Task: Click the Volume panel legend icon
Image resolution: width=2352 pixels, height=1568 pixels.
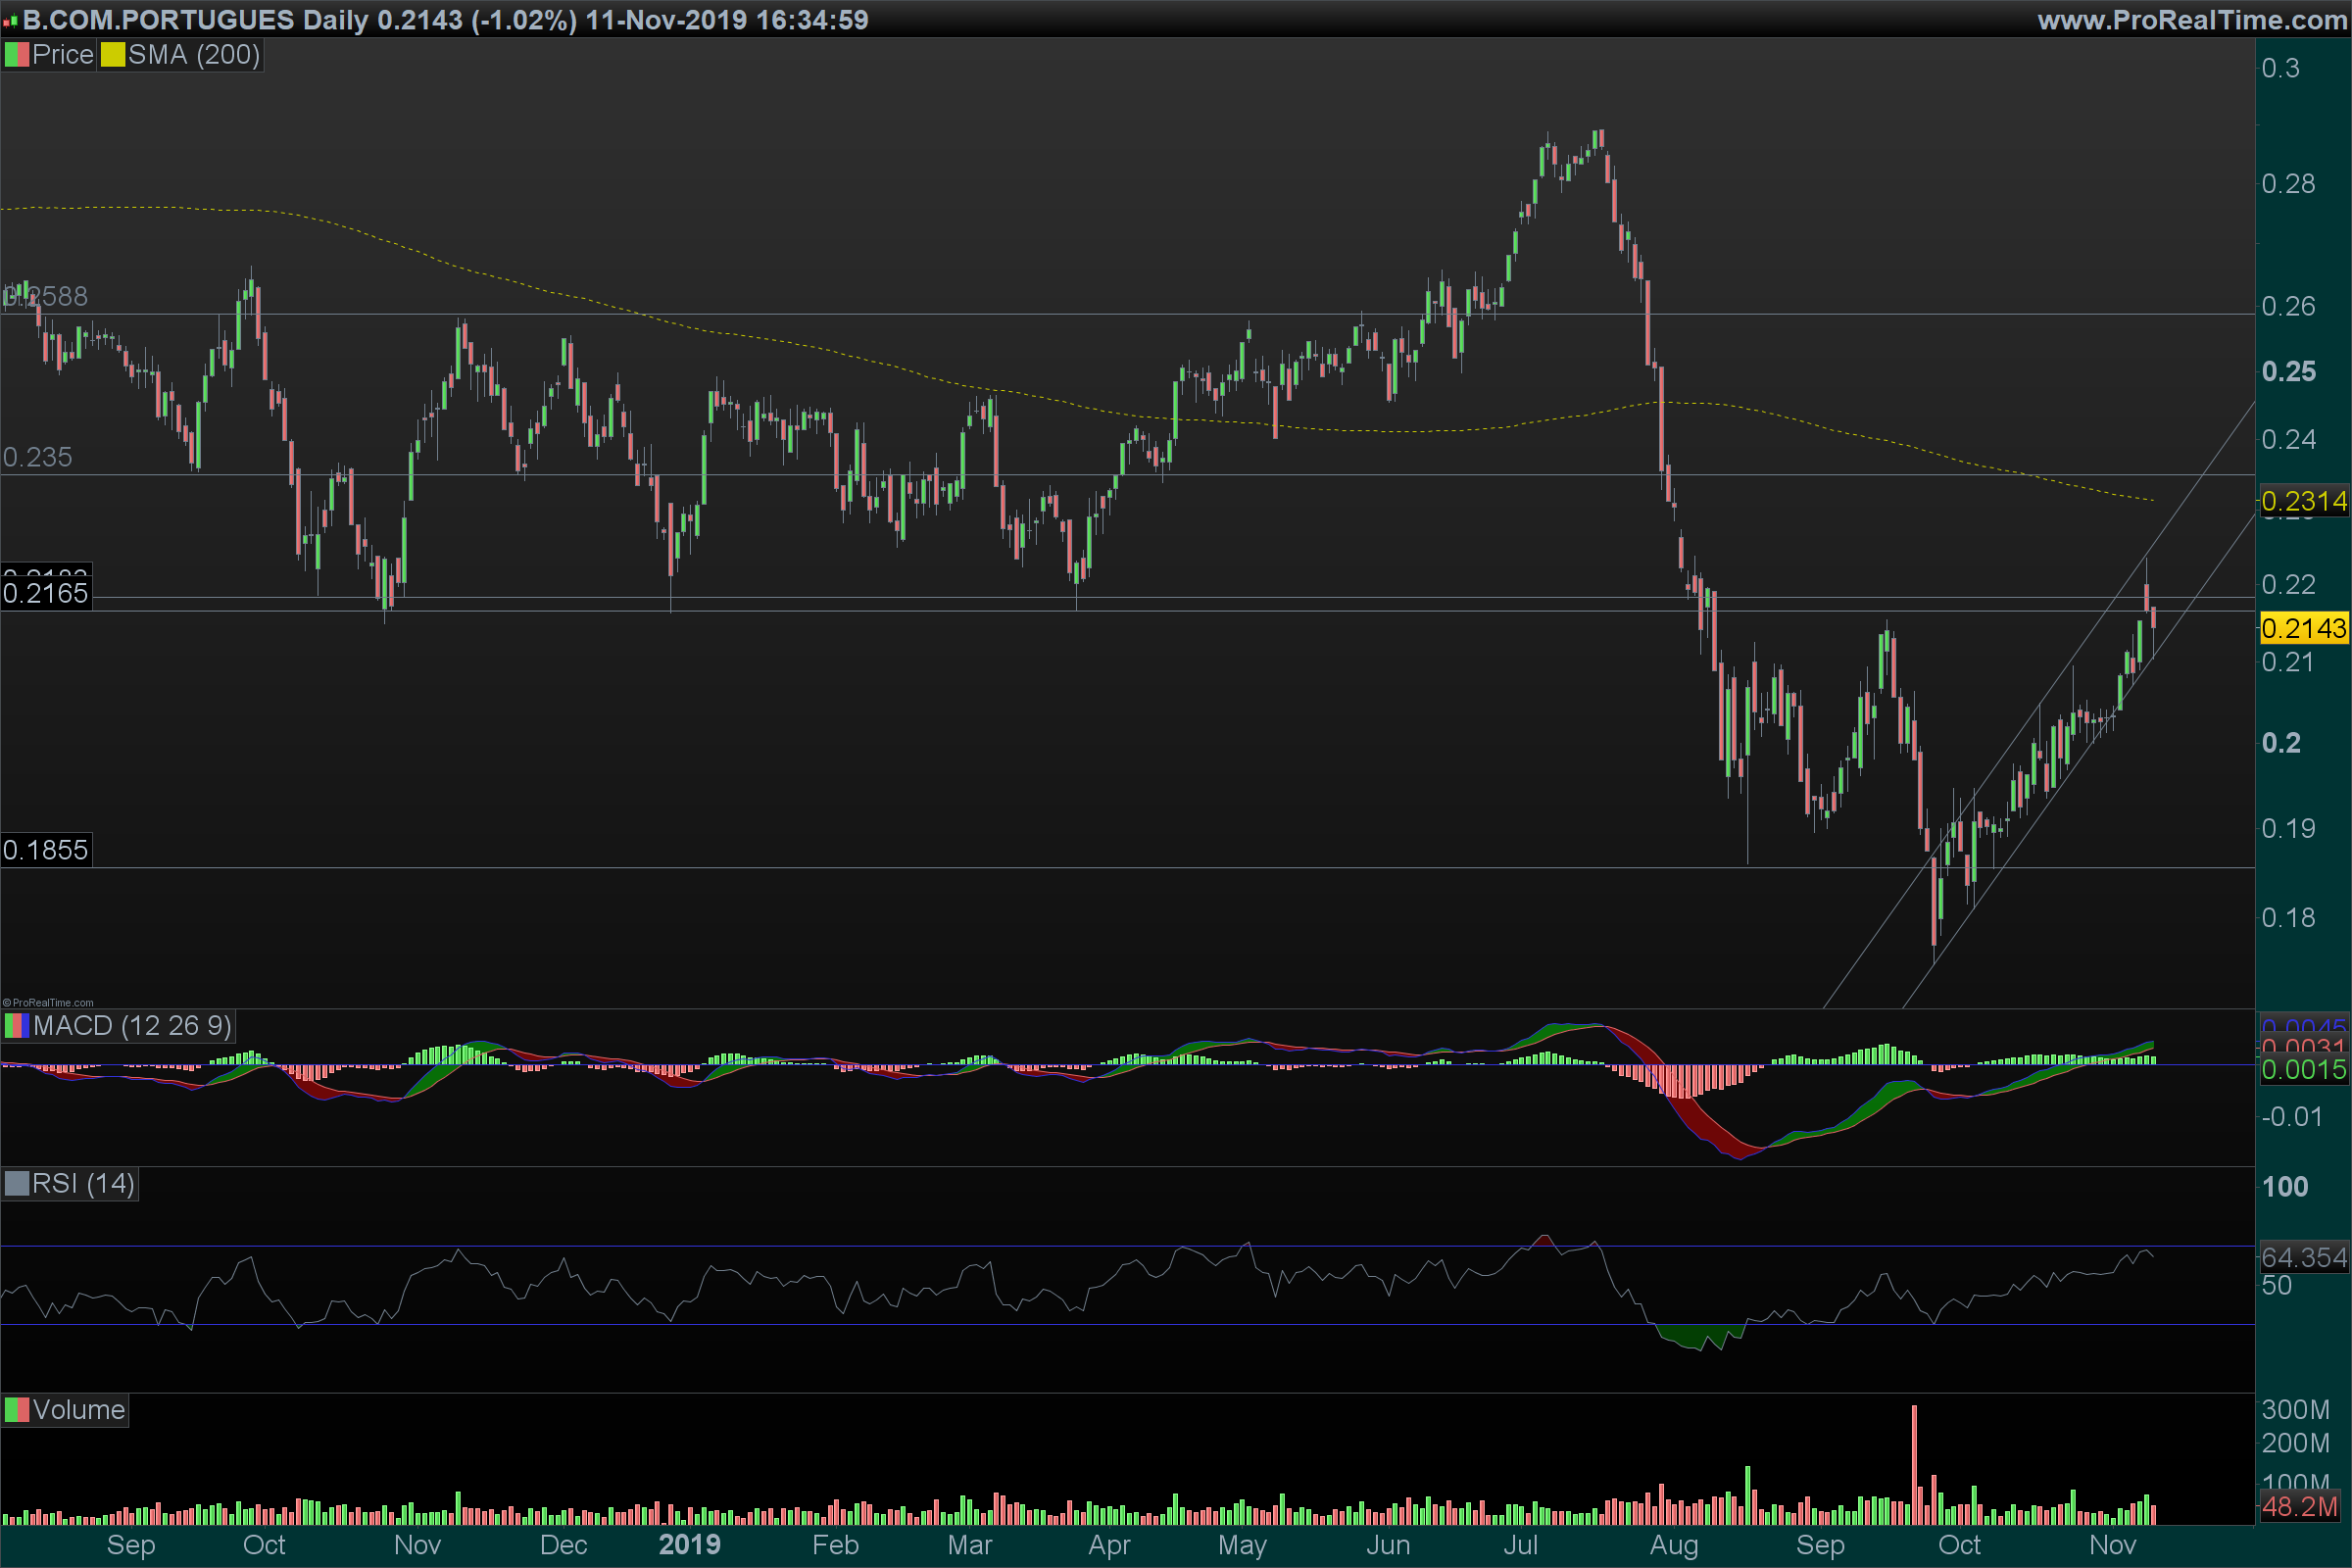Action: click(x=17, y=1410)
